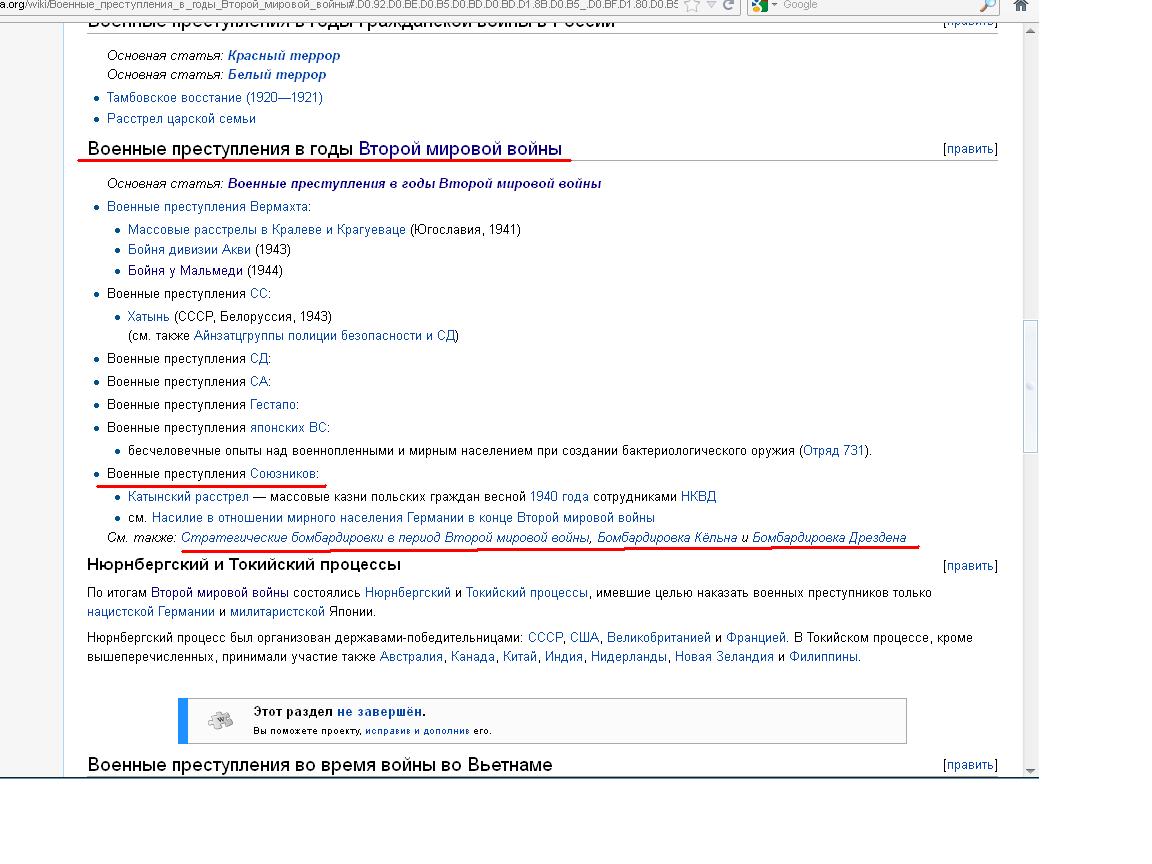Open the Канада link
Viewport: 1152px width, 864px height.
click(472, 656)
